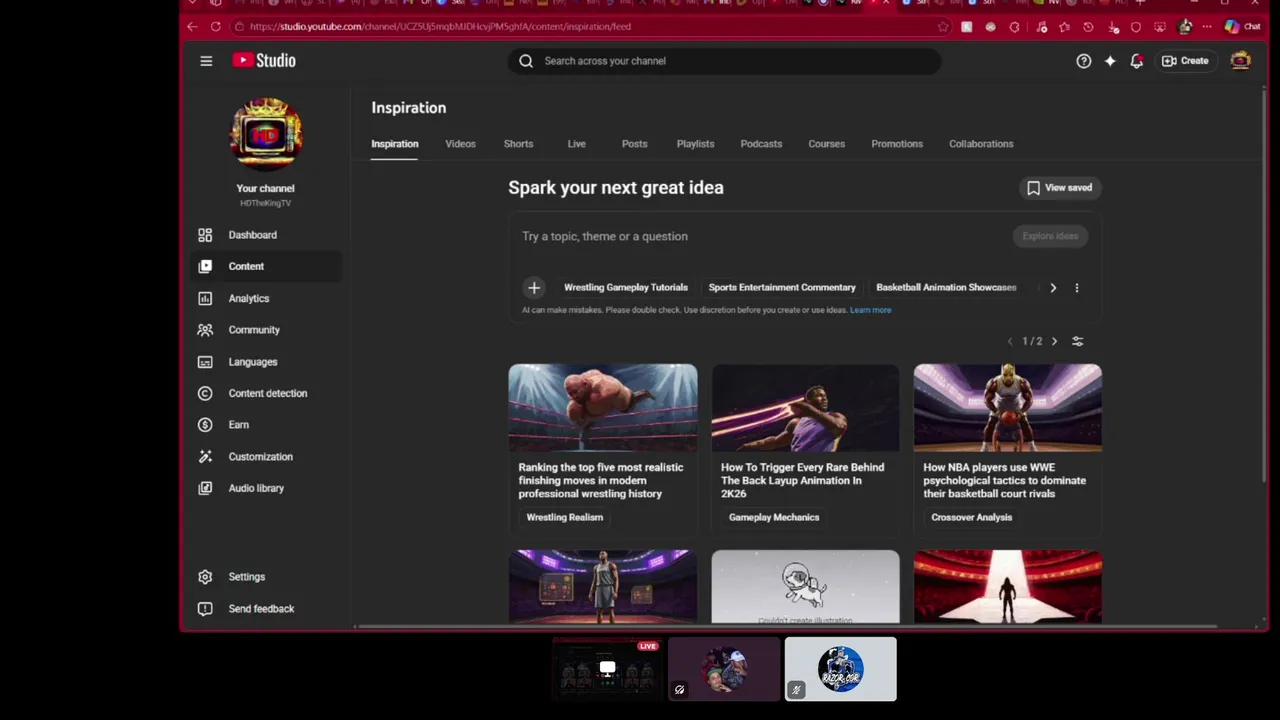Go to previous ideas page arrow
The width and height of the screenshot is (1280, 720).
(1010, 342)
